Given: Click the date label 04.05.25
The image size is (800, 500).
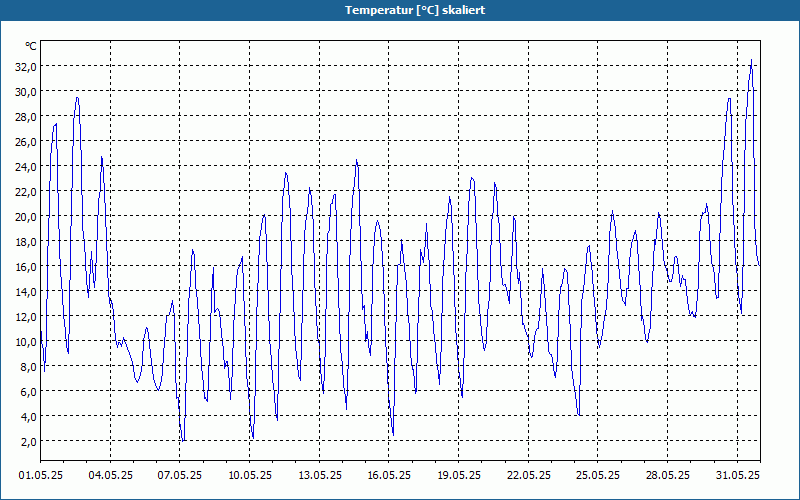Looking at the screenshot, I should (110, 475).
